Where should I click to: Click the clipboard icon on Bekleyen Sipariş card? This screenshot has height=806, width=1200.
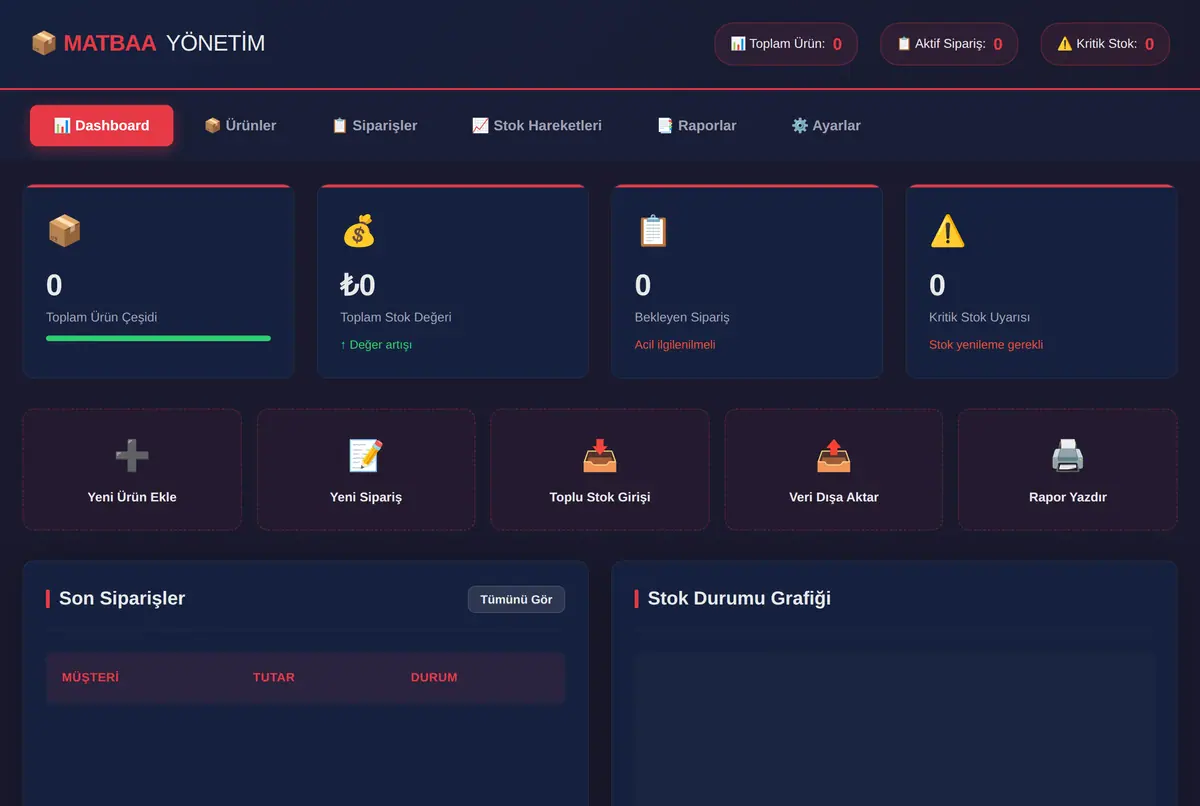point(653,231)
